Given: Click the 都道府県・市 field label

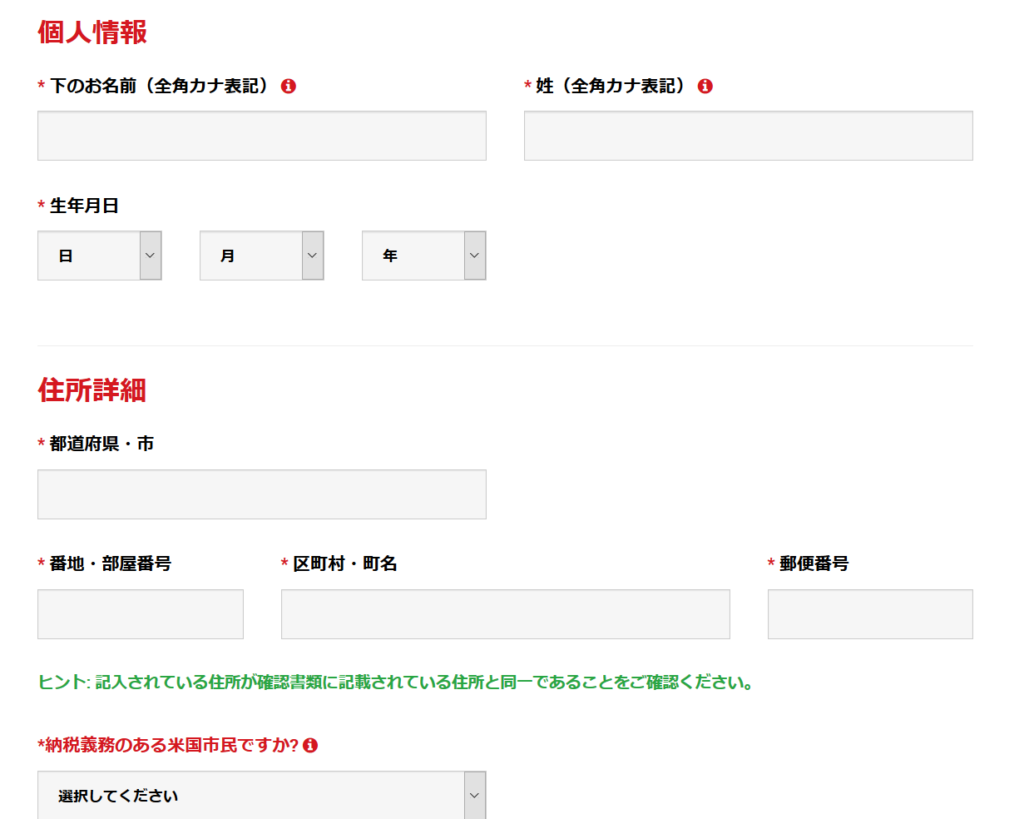Looking at the screenshot, I should (x=101, y=444).
